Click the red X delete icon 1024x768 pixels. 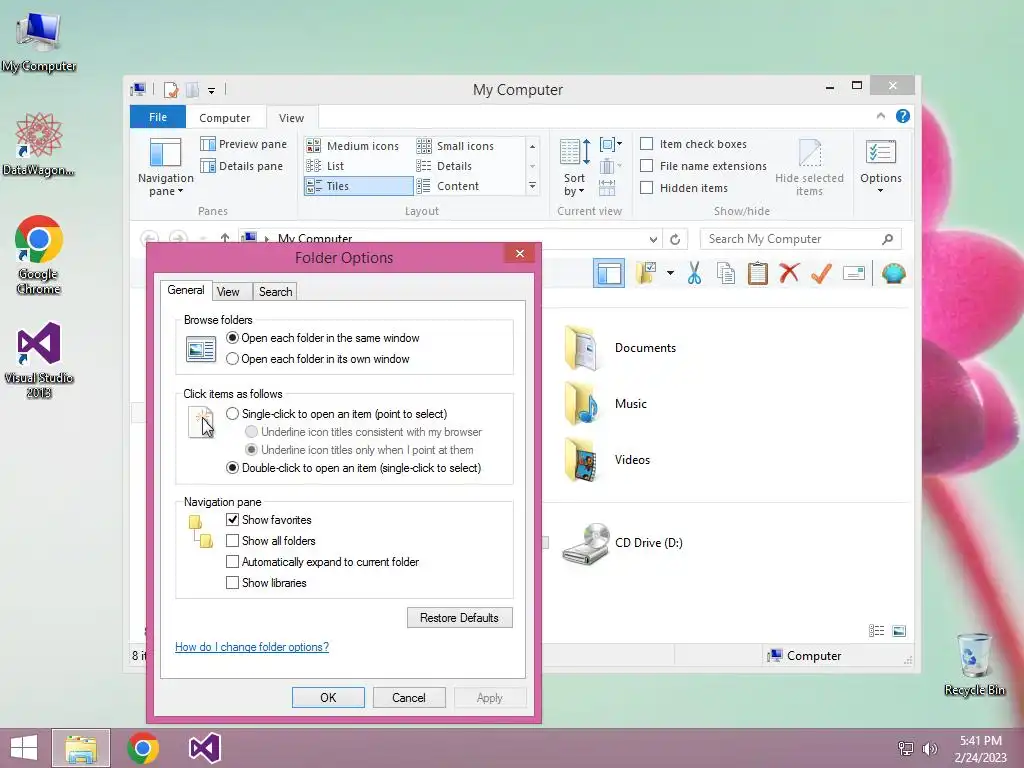click(x=789, y=273)
